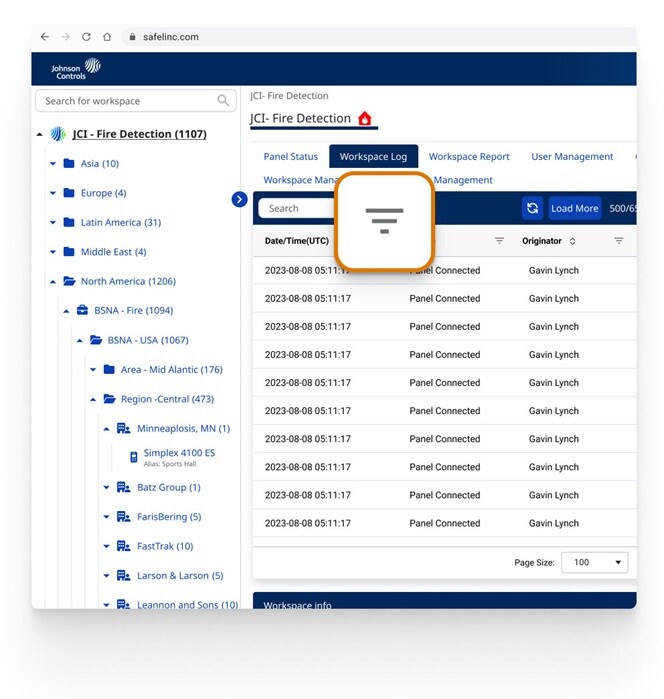This screenshot has height=699, width=664.
Task: Click the Batz Group building icon
Action: [124, 487]
